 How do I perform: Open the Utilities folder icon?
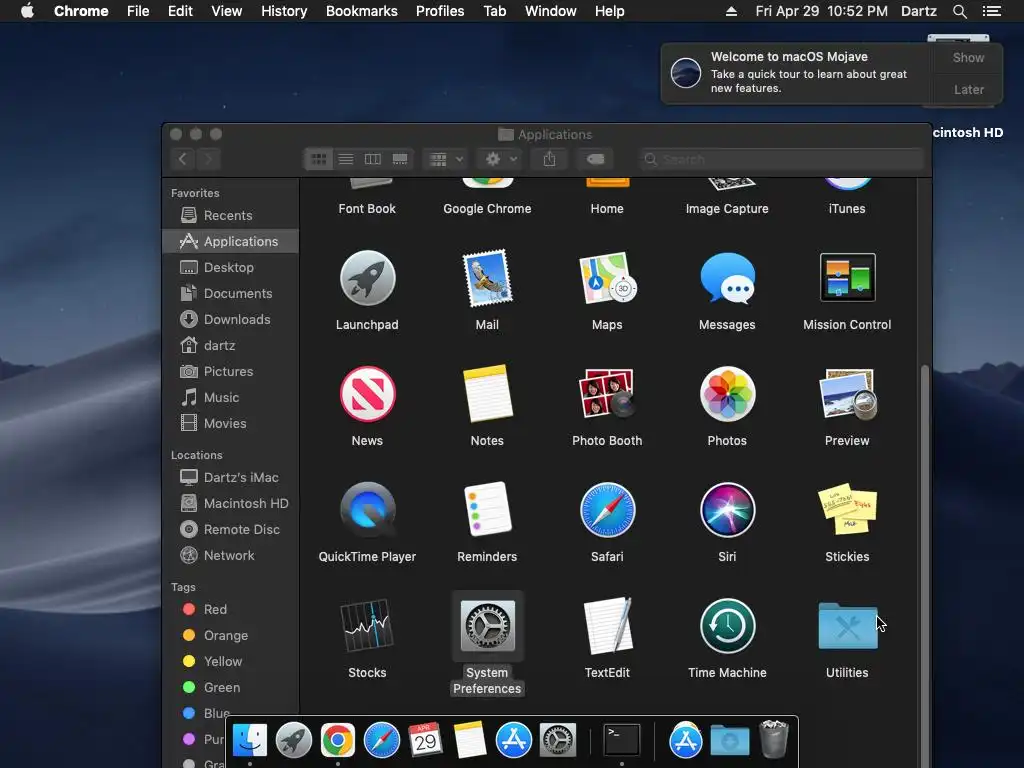847,626
